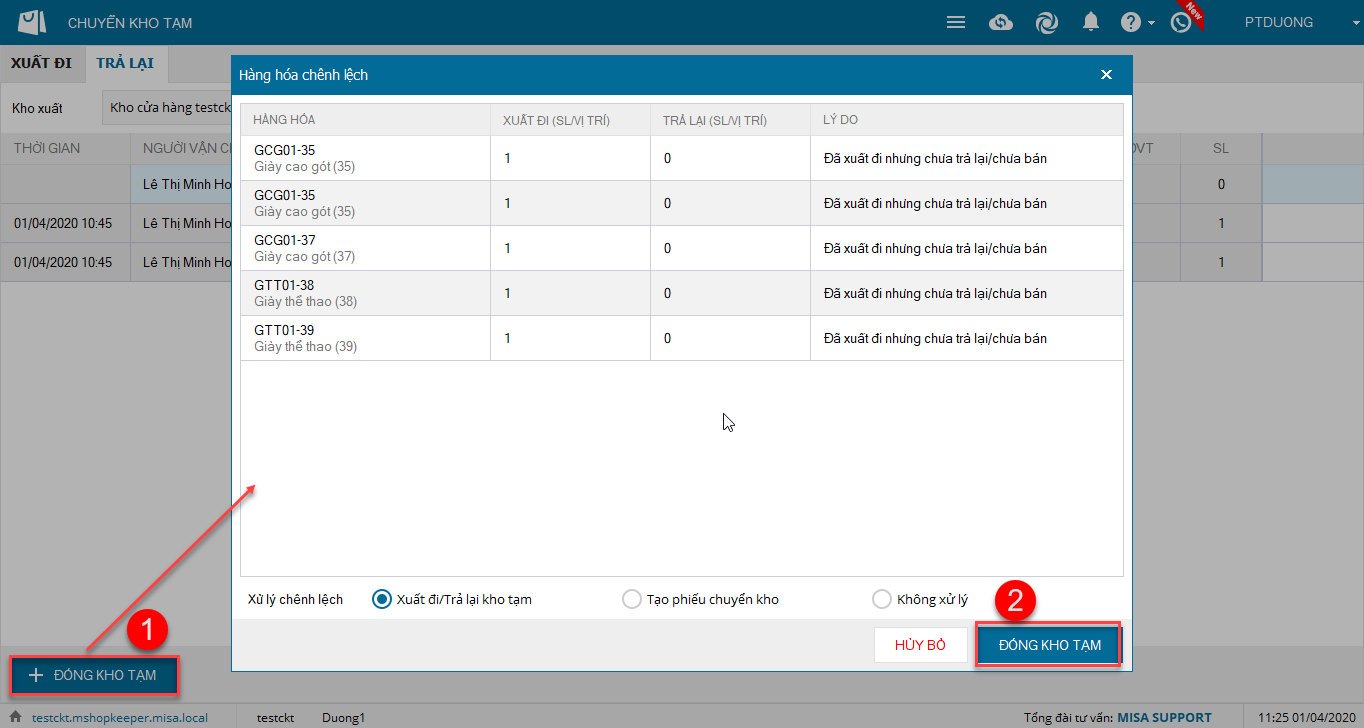Expand the help menu dropdown arrow
The width and height of the screenshot is (1364, 728).
coord(1152,23)
